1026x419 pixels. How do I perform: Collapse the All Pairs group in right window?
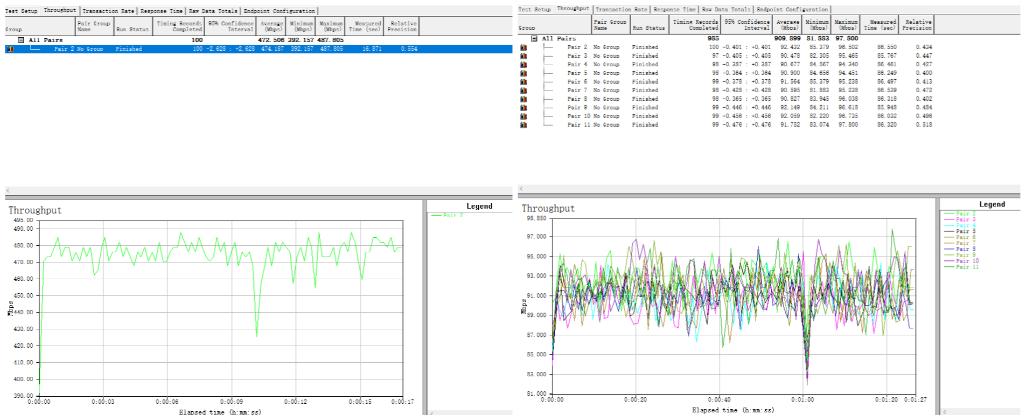(534, 38)
